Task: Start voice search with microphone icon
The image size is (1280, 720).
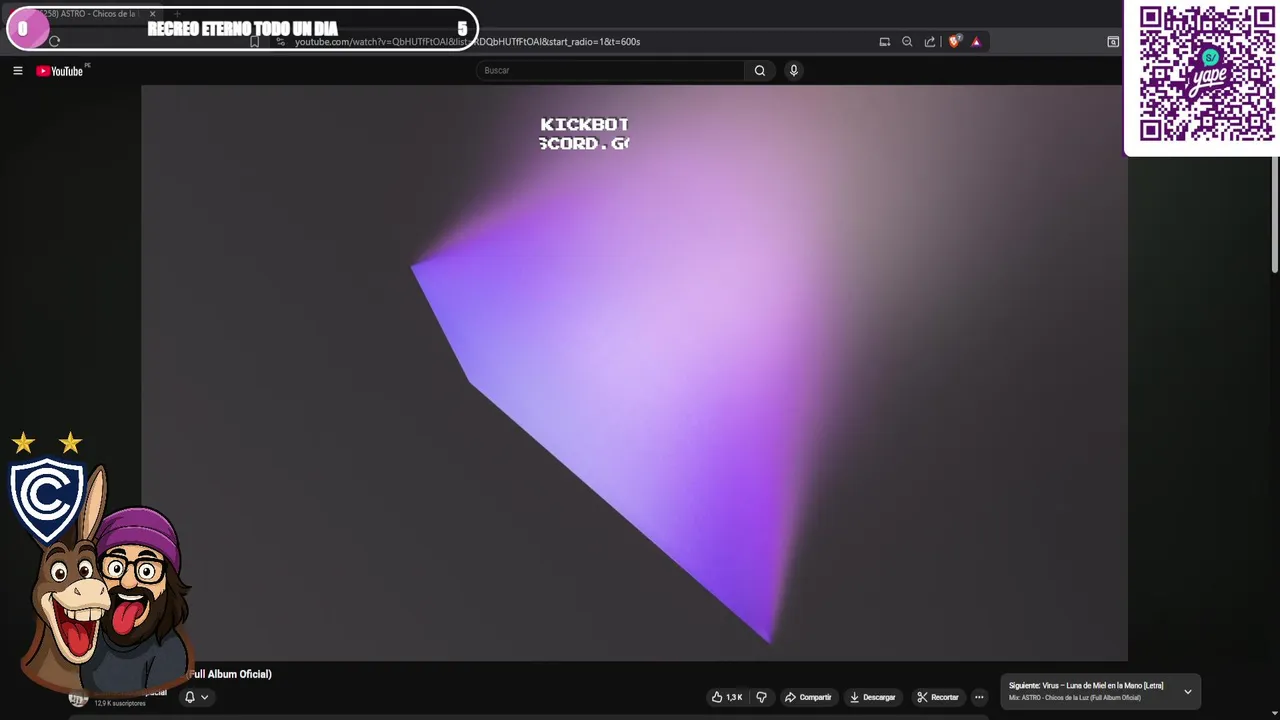Action: (x=794, y=70)
